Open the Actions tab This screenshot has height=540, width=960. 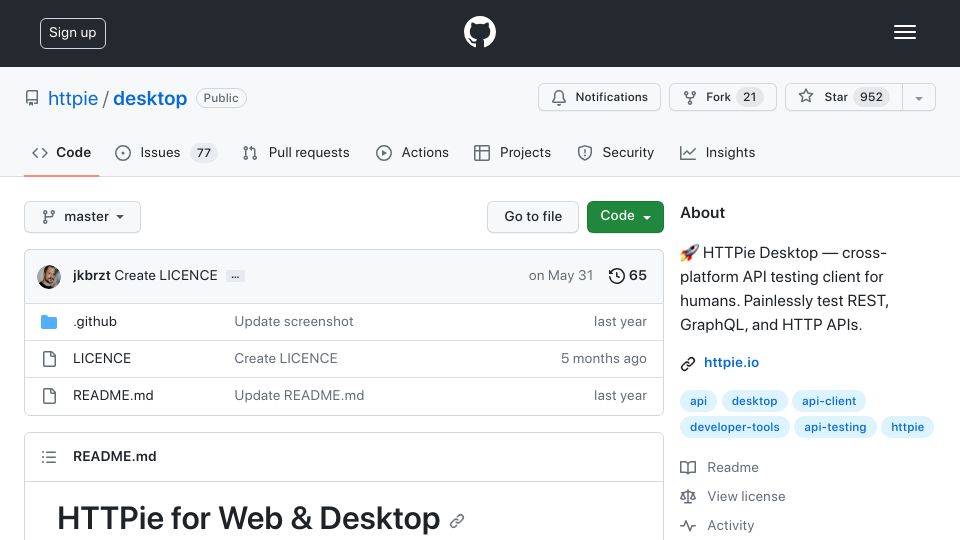point(412,152)
